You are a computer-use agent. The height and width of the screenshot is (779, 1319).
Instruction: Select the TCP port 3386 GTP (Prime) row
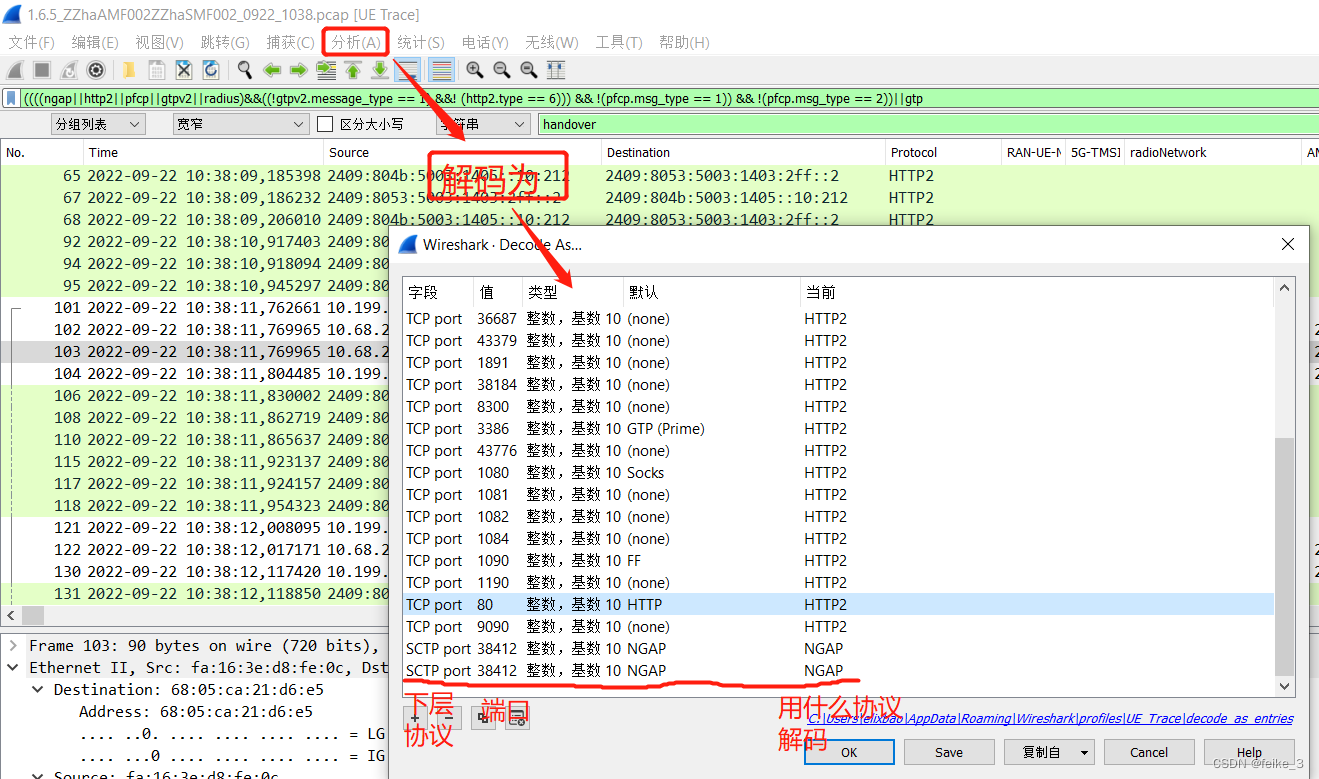(838, 428)
